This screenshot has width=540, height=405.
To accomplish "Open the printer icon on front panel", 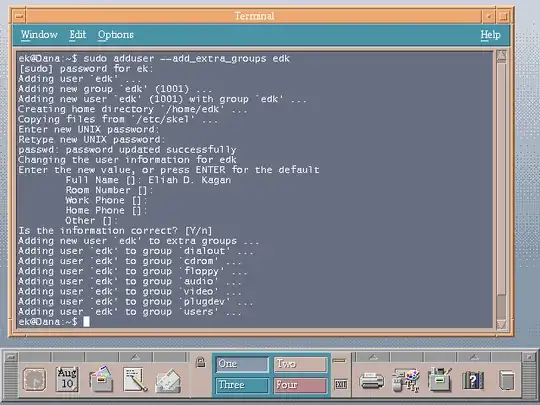I will coord(372,381).
